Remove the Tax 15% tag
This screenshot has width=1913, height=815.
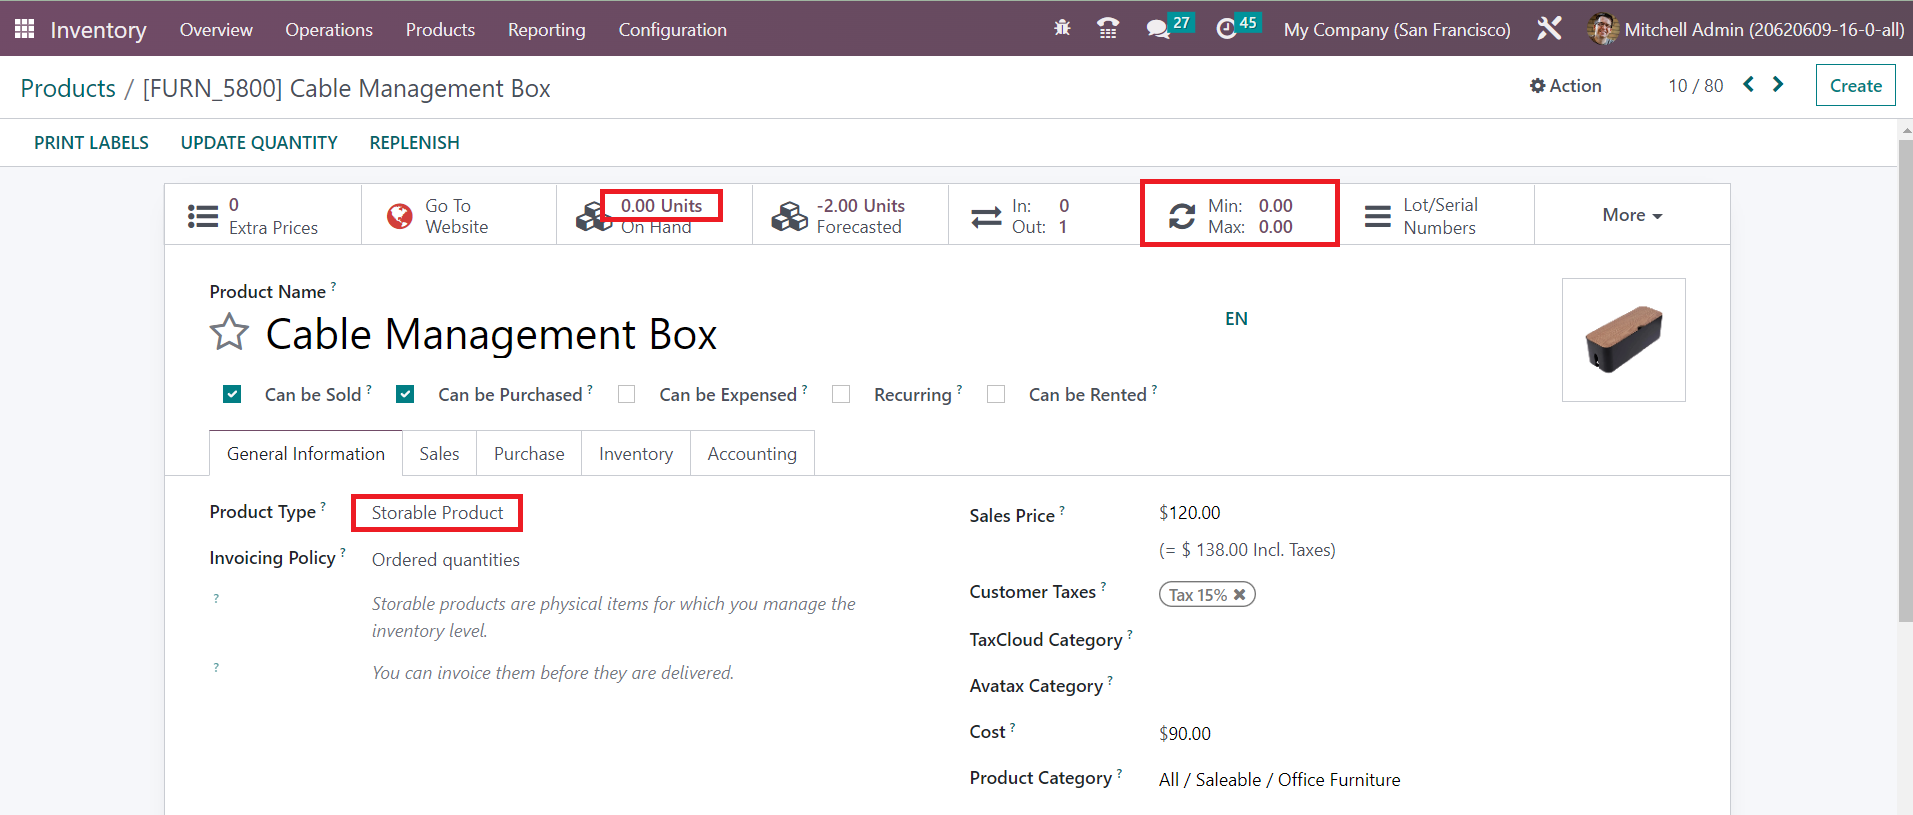1240,595
